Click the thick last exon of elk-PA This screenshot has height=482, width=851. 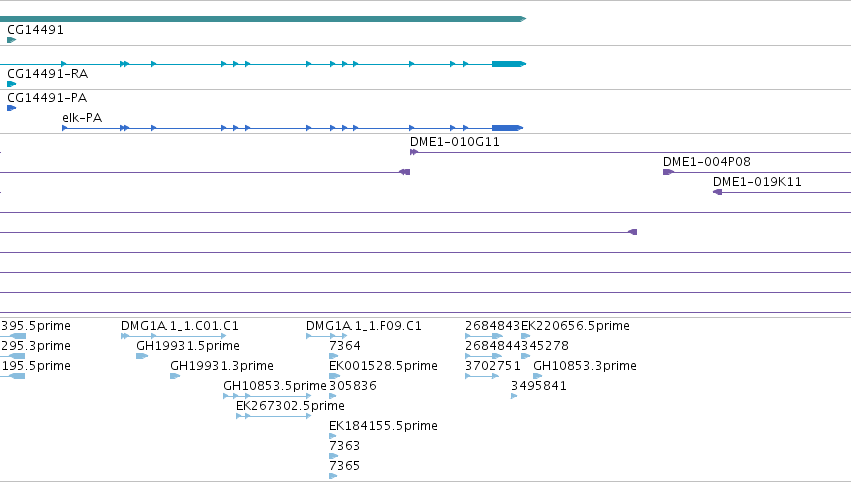click(507, 128)
